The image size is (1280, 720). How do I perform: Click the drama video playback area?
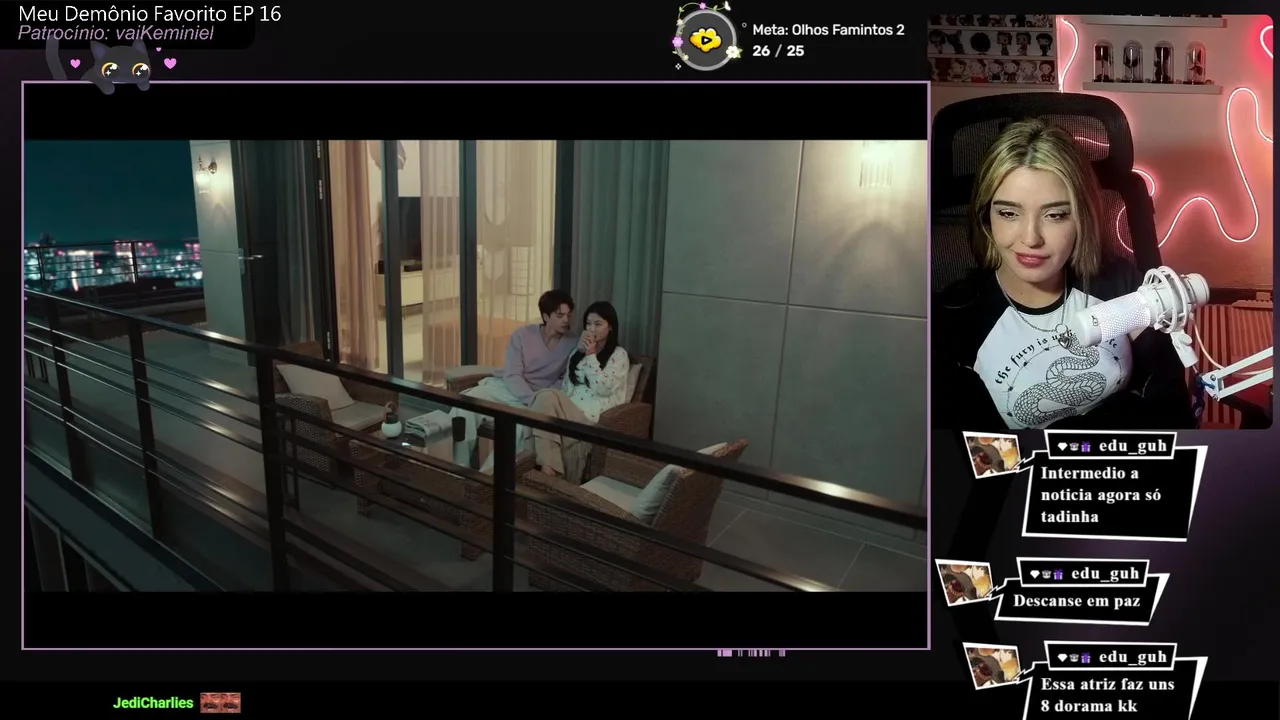[476, 366]
